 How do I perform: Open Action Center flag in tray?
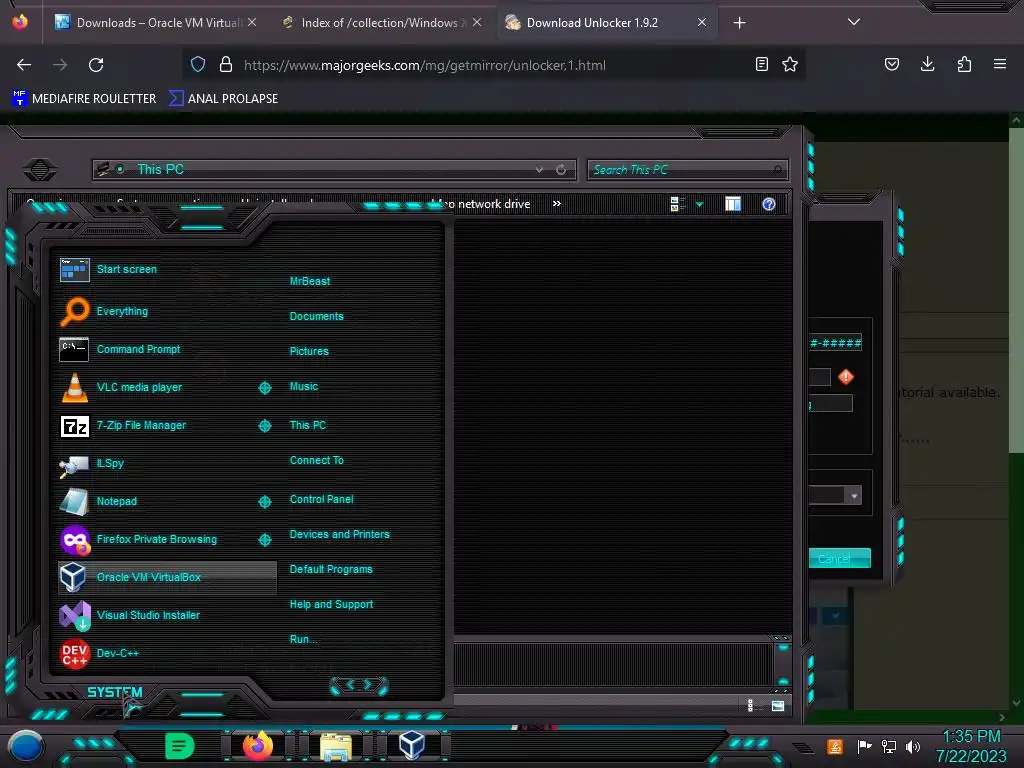(x=865, y=746)
